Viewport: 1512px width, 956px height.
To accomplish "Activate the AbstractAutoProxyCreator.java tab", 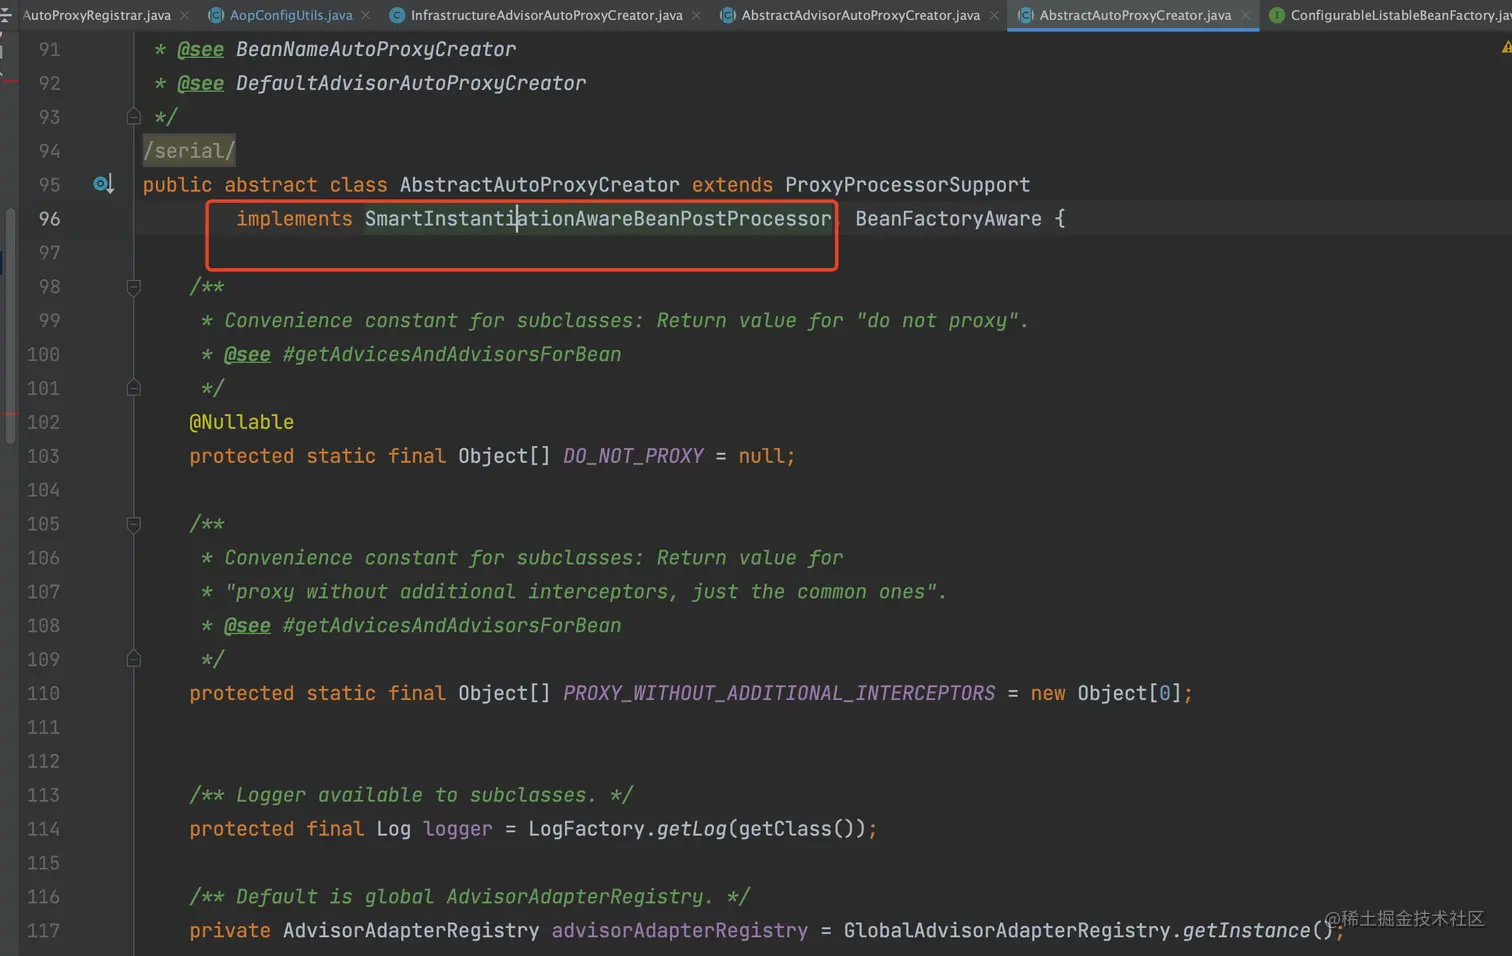I will coord(1135,15).
